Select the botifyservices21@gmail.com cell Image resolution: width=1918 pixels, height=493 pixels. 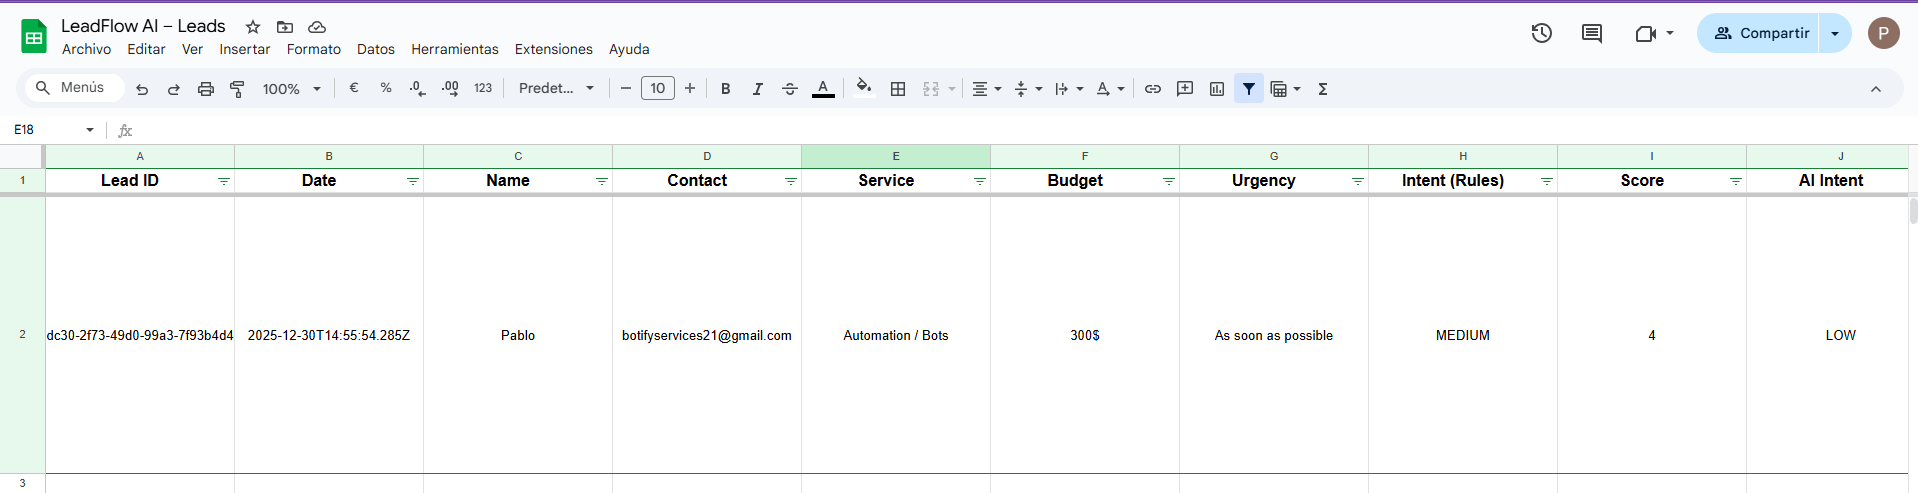click(707, 335)
